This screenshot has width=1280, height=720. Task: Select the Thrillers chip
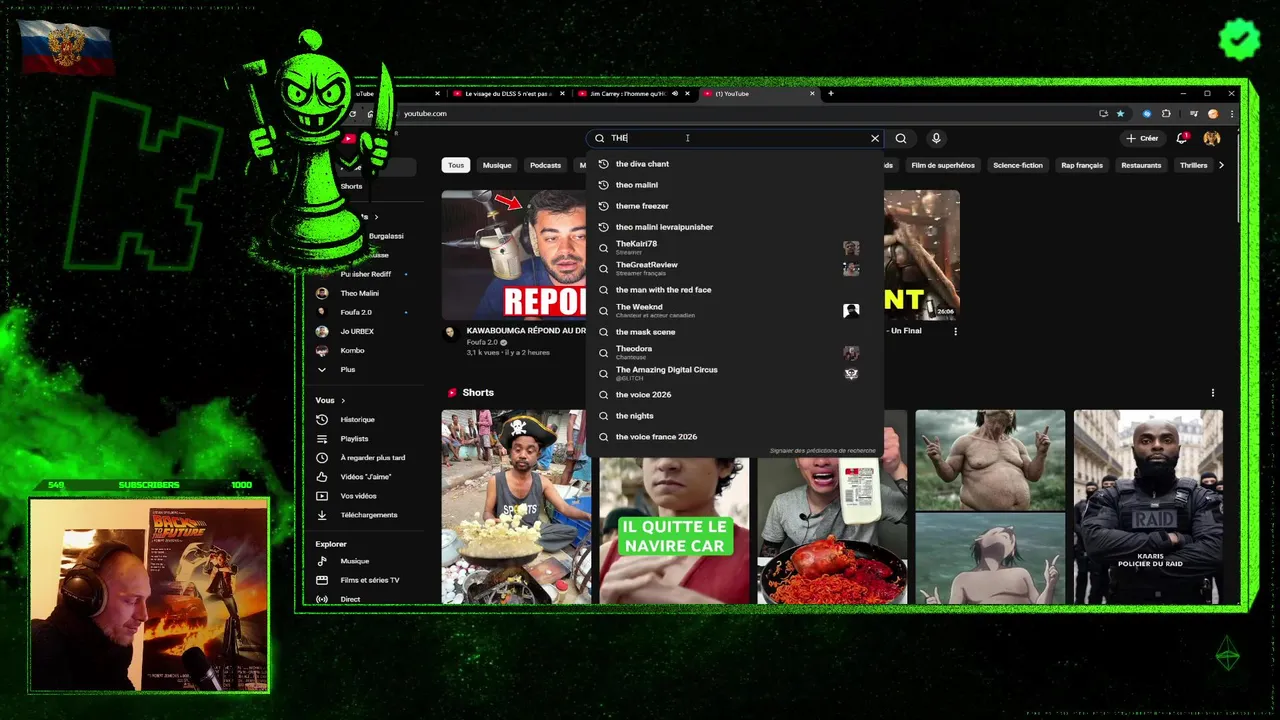1193,165
